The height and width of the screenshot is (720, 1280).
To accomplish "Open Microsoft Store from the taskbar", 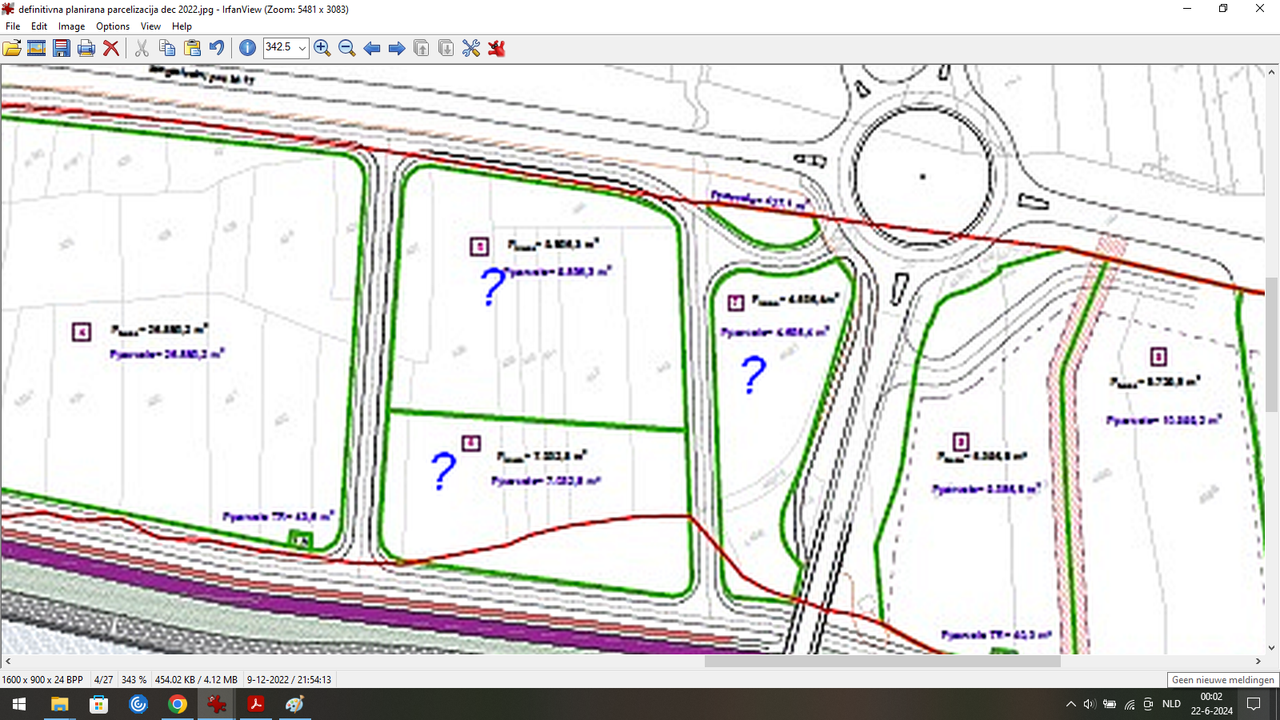I will click(98, 704).
